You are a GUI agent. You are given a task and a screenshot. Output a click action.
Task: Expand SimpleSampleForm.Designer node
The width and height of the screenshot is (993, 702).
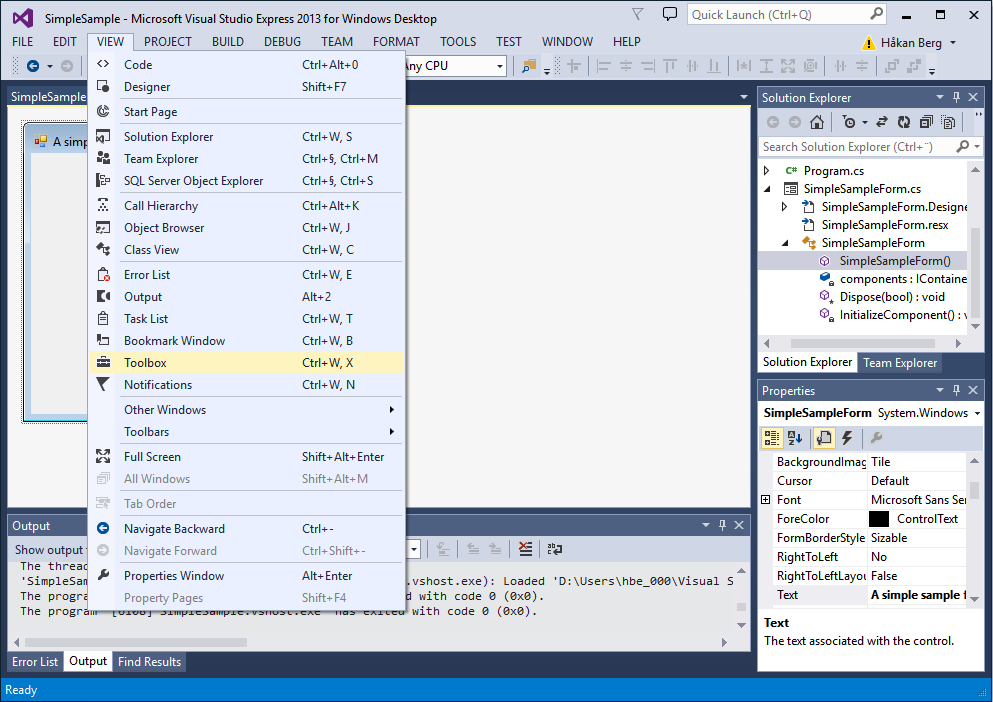tap(784, 207)
